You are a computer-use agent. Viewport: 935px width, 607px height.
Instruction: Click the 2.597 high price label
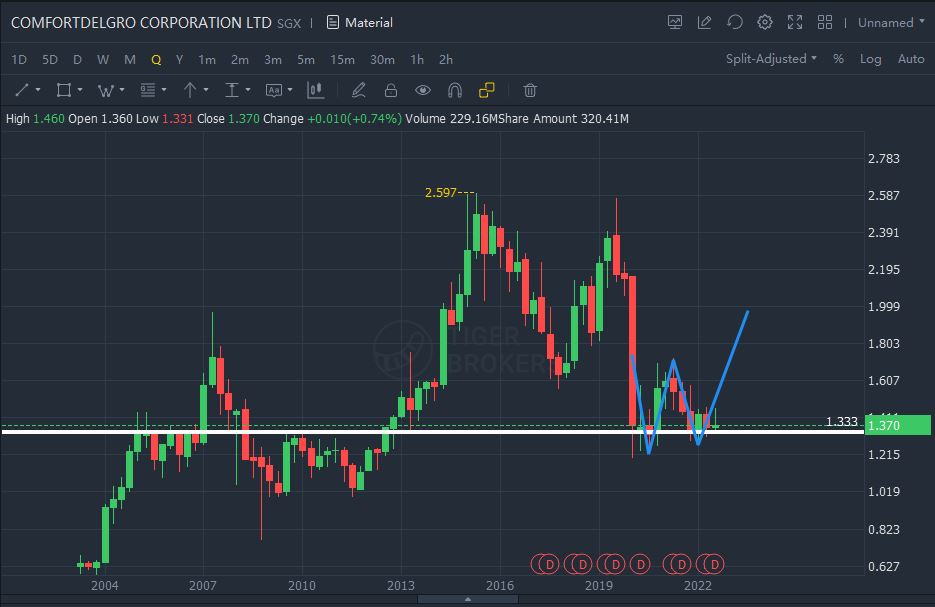click(441, 193)
